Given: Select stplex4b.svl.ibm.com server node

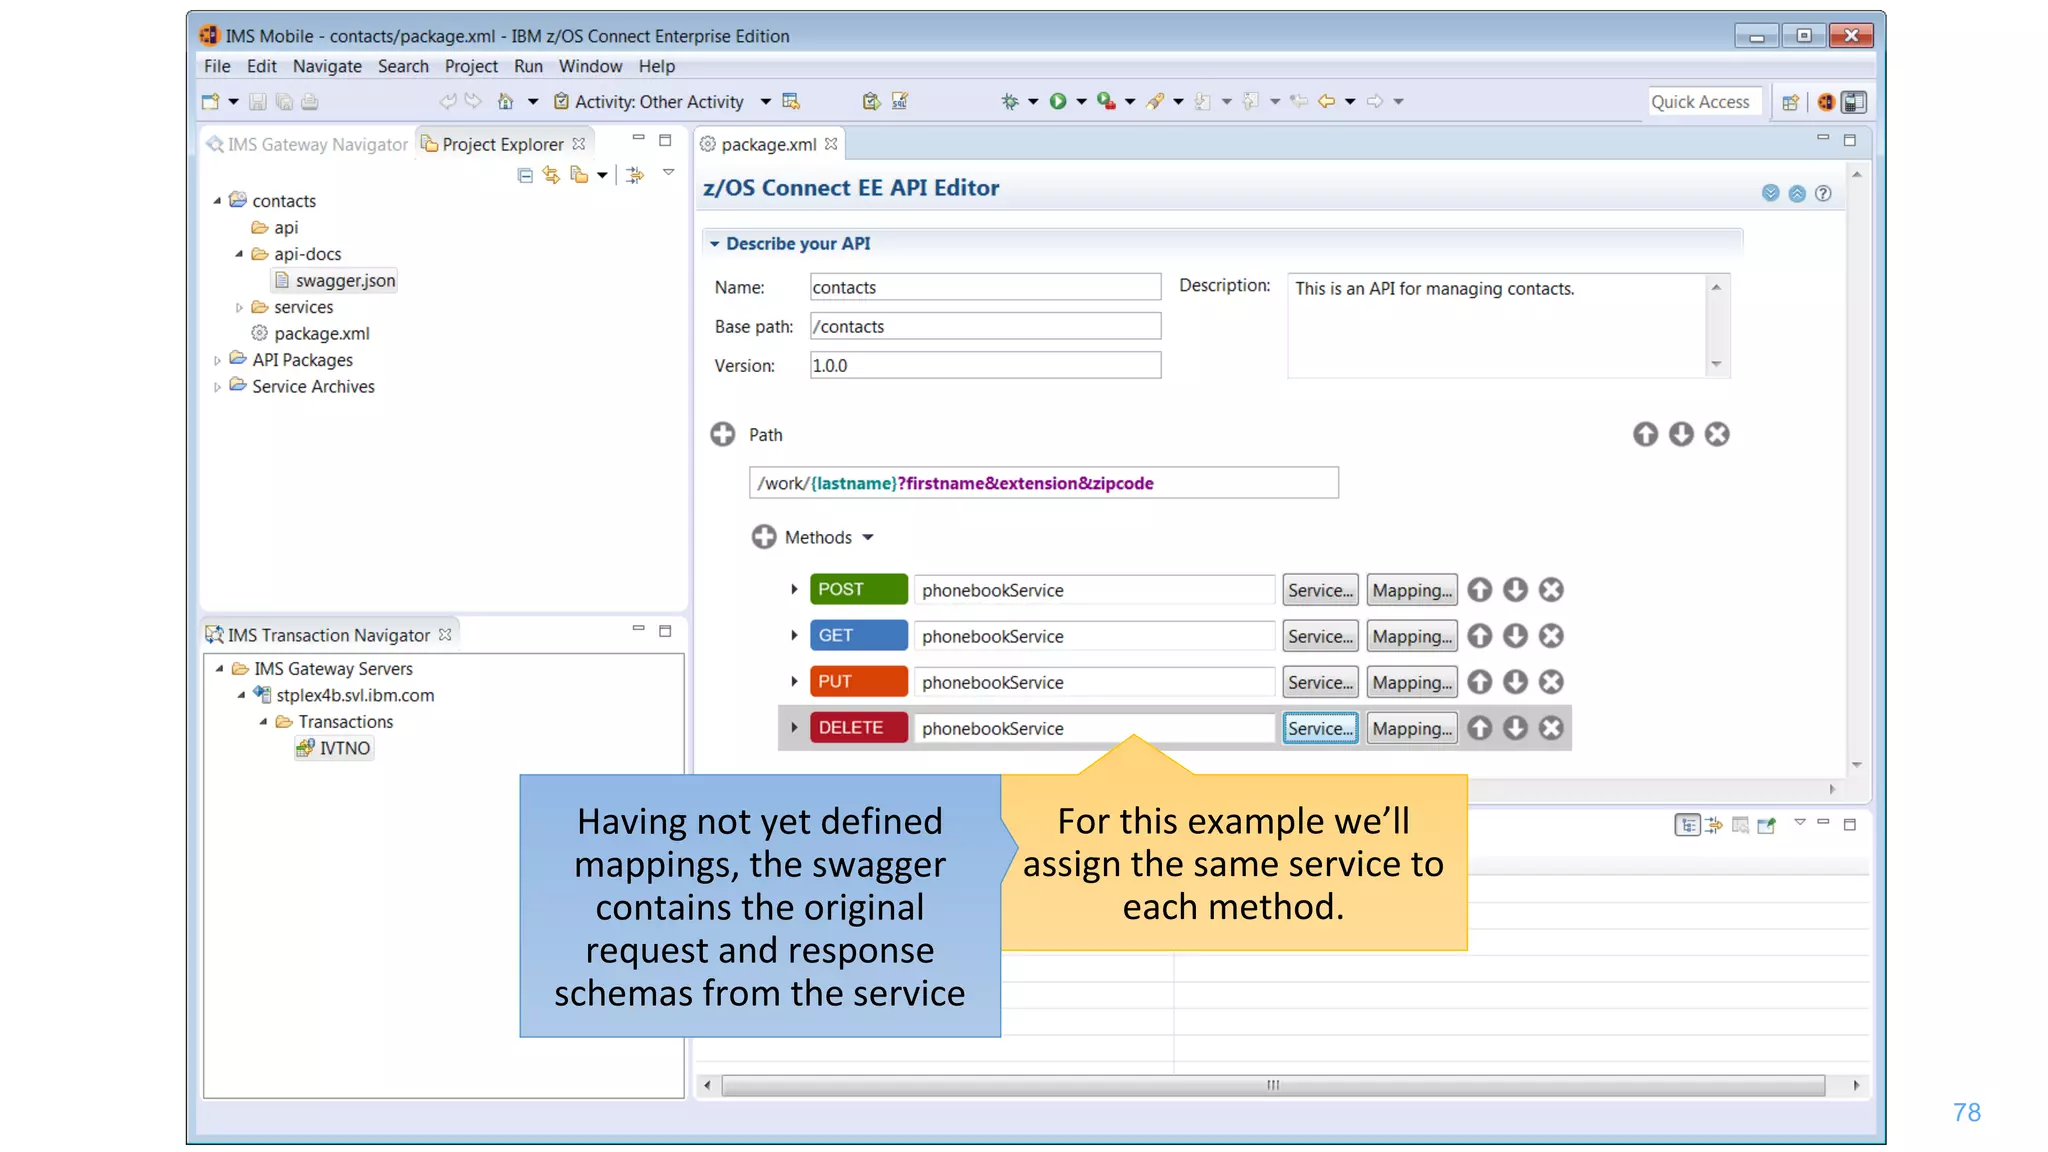Looking at the screenshot, I should click(x=345, y=695).
